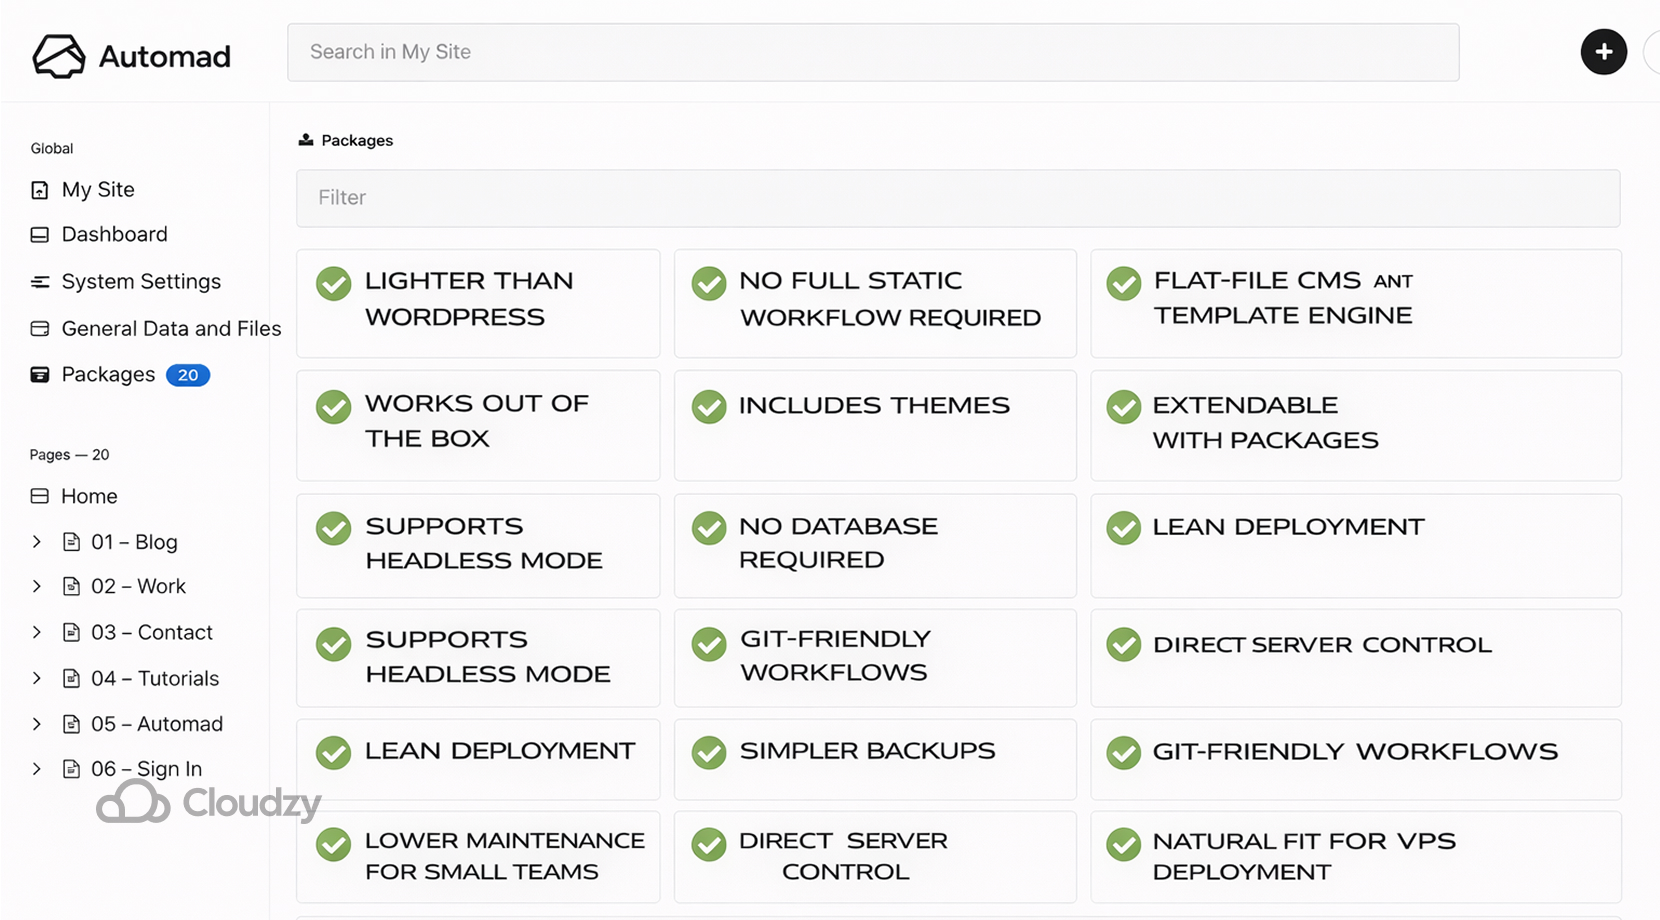The width and height of the screenshot is (1660, 920).
Task: Click the plus button to add content
Action: coord(1604,52)
